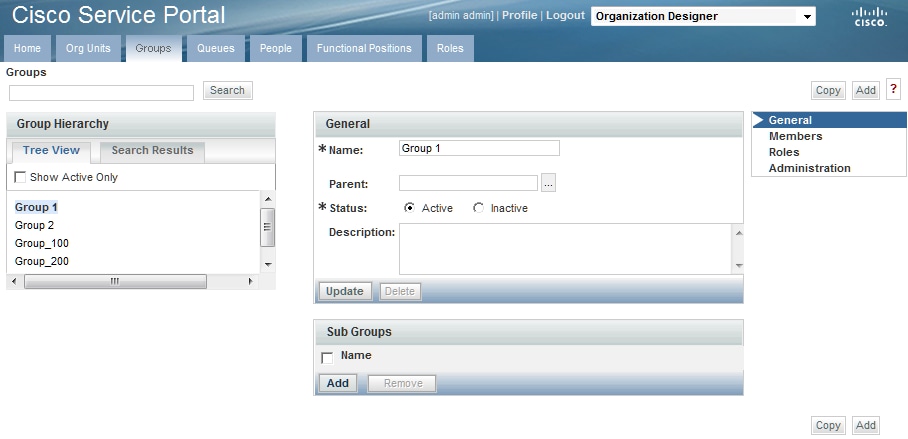Select Group 2 in the tree

point(34,225)
